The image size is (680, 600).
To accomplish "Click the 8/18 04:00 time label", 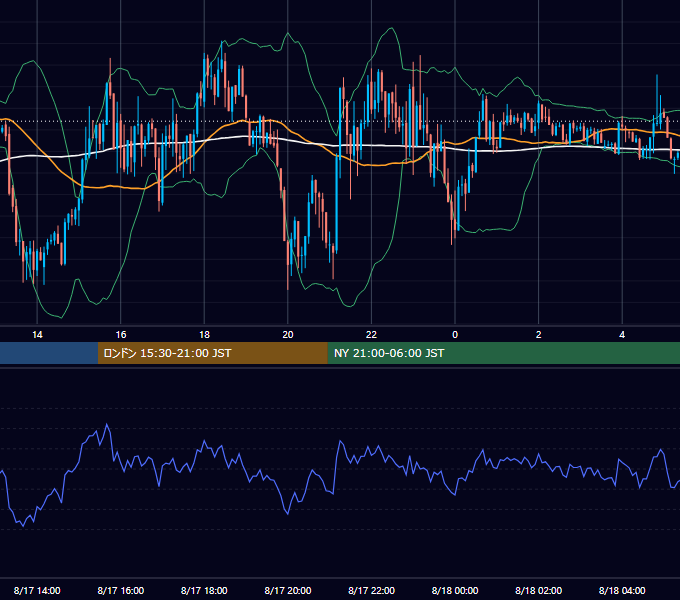I will click(622, 590).
